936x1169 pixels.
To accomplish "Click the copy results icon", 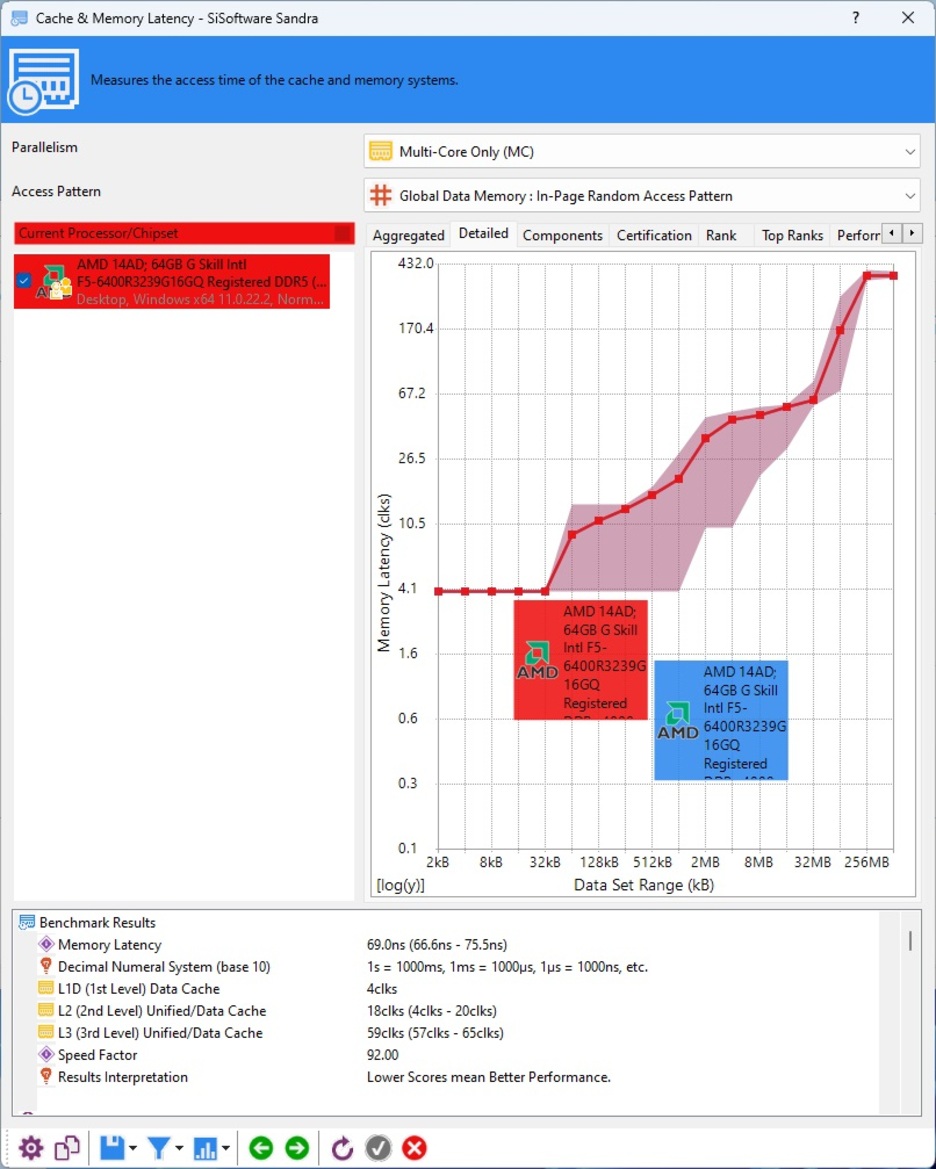I will (x=67, y=1147).
